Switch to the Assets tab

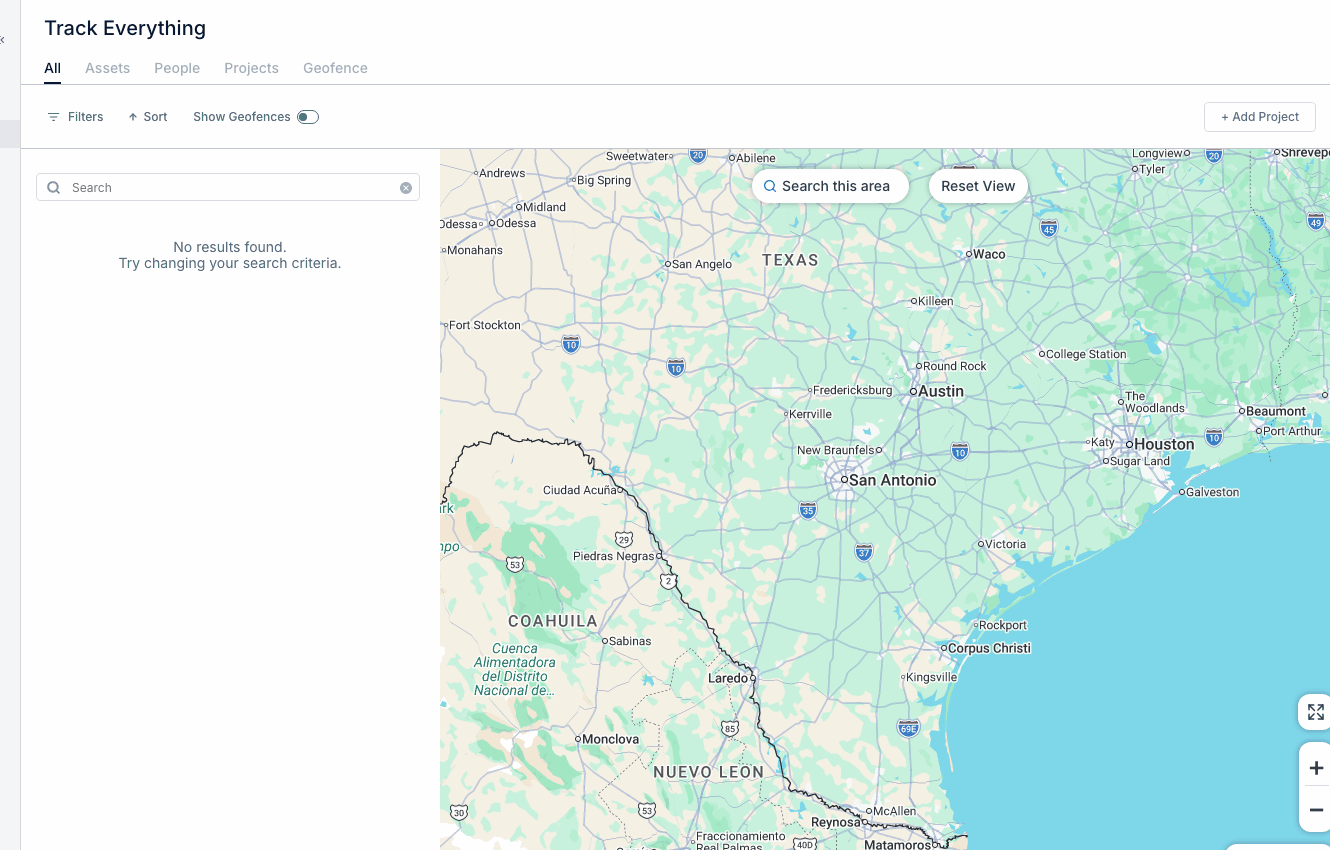pos(107,68)
